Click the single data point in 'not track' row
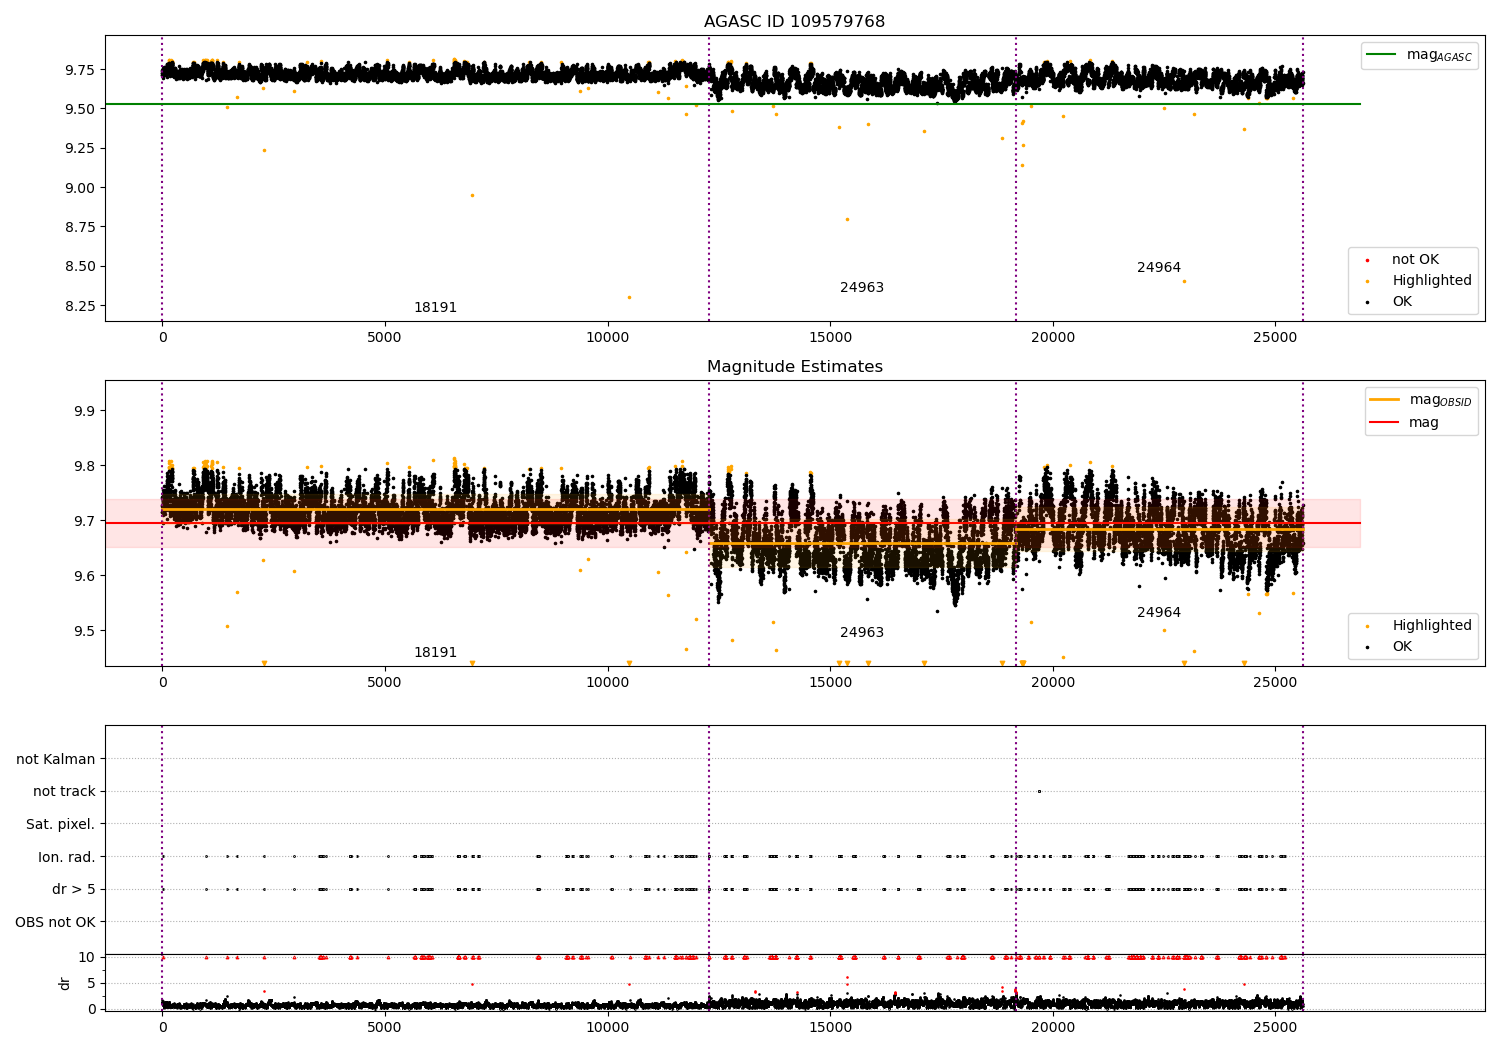This screenshot has width=1500, height=1050. [1039, 792]
